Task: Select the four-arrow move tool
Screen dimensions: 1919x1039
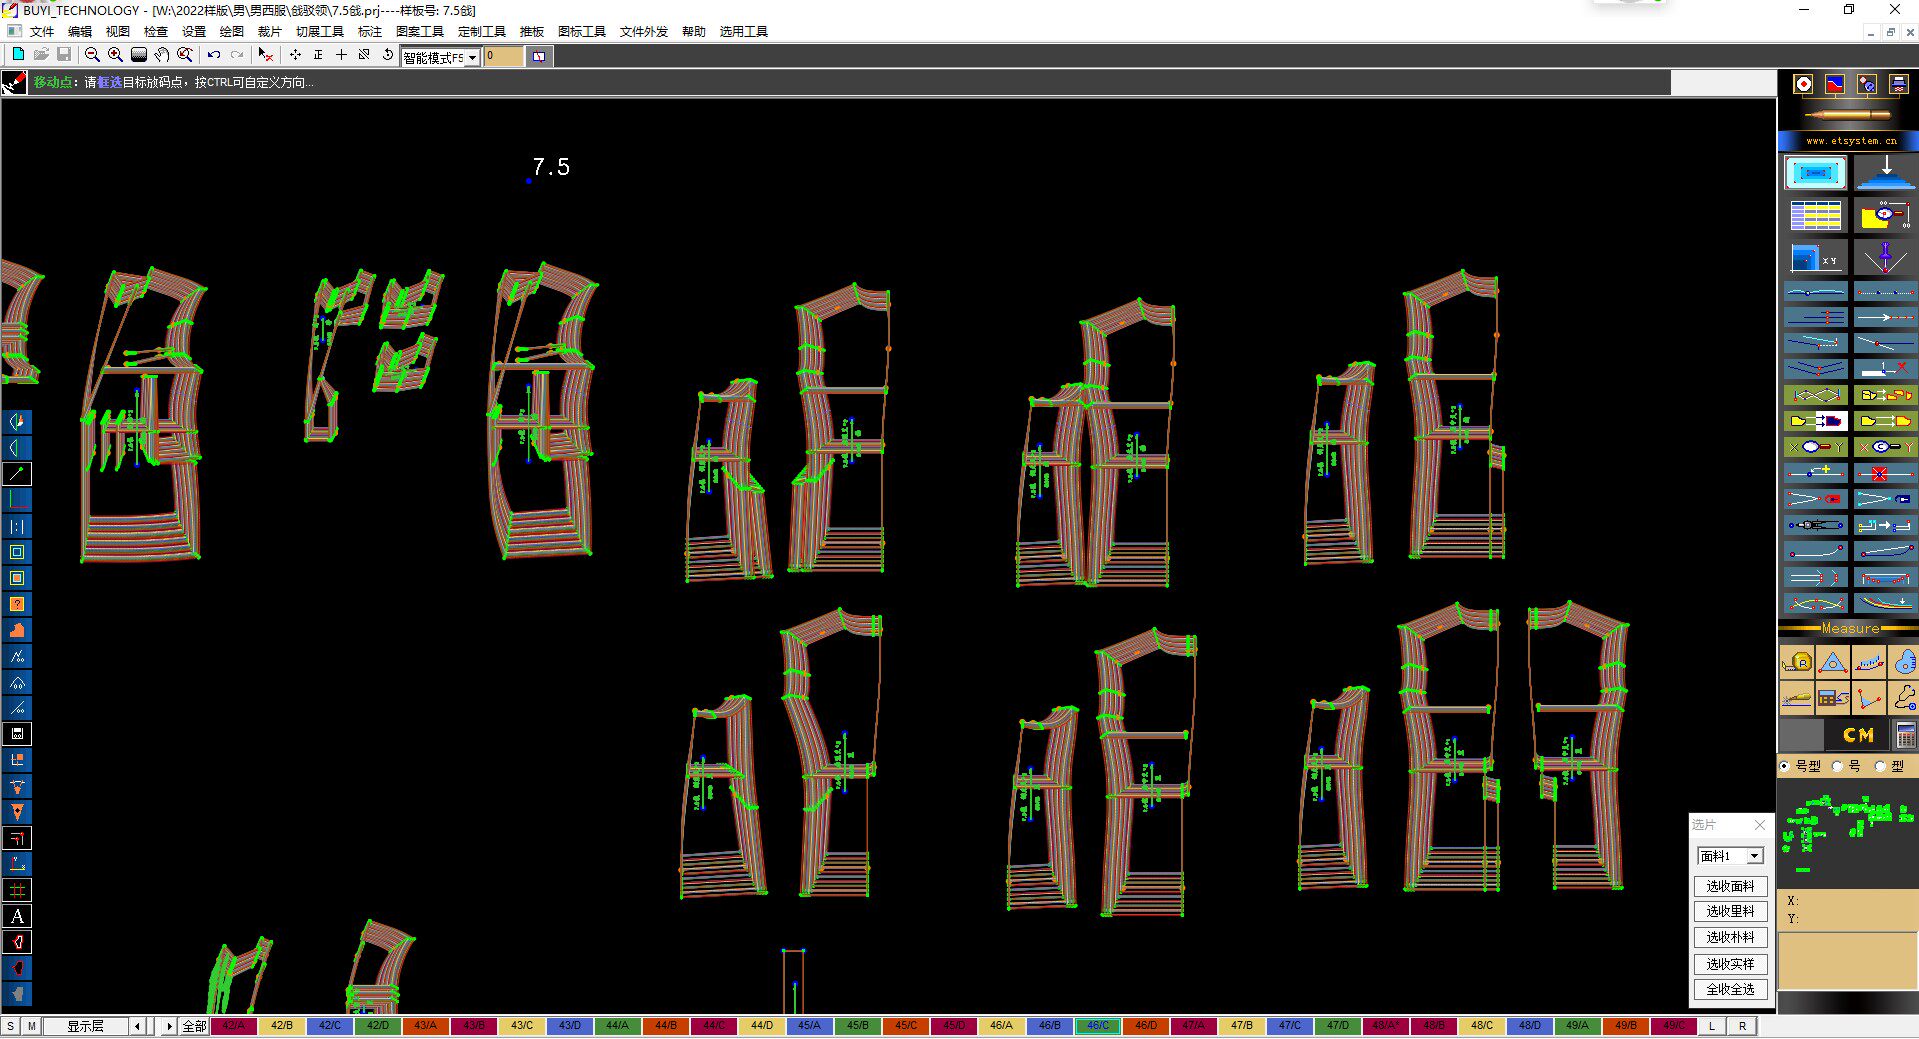Action: tap(295, 55)
